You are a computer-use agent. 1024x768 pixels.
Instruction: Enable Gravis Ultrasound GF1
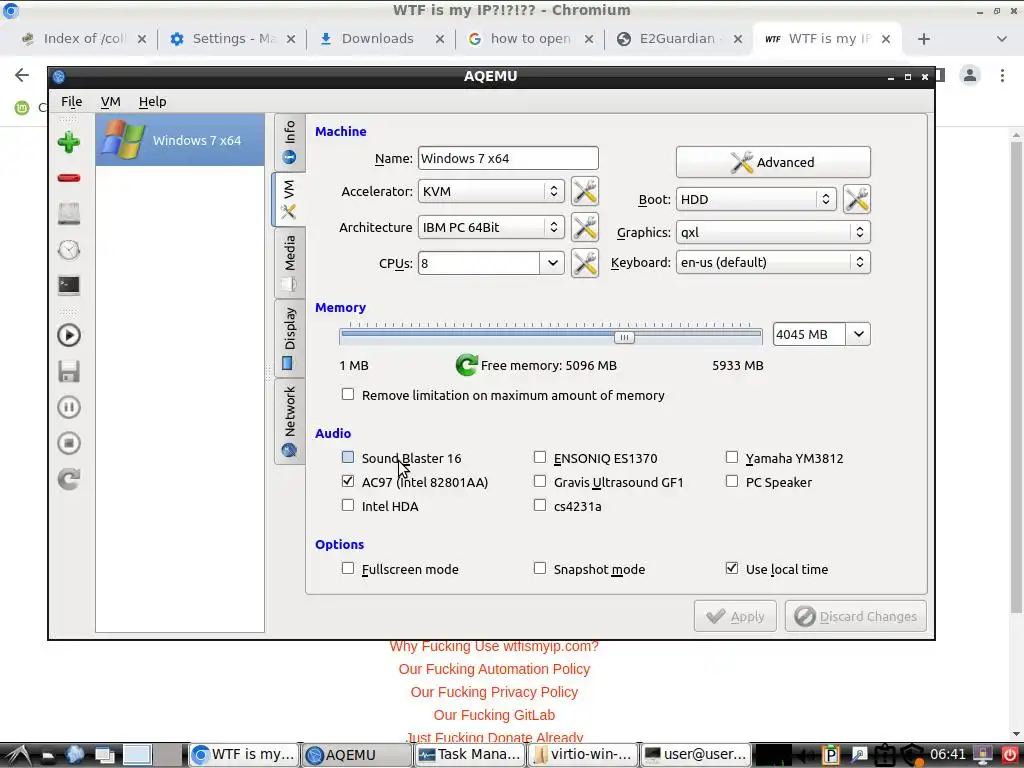pyautogui.click(x=539, y=481)
